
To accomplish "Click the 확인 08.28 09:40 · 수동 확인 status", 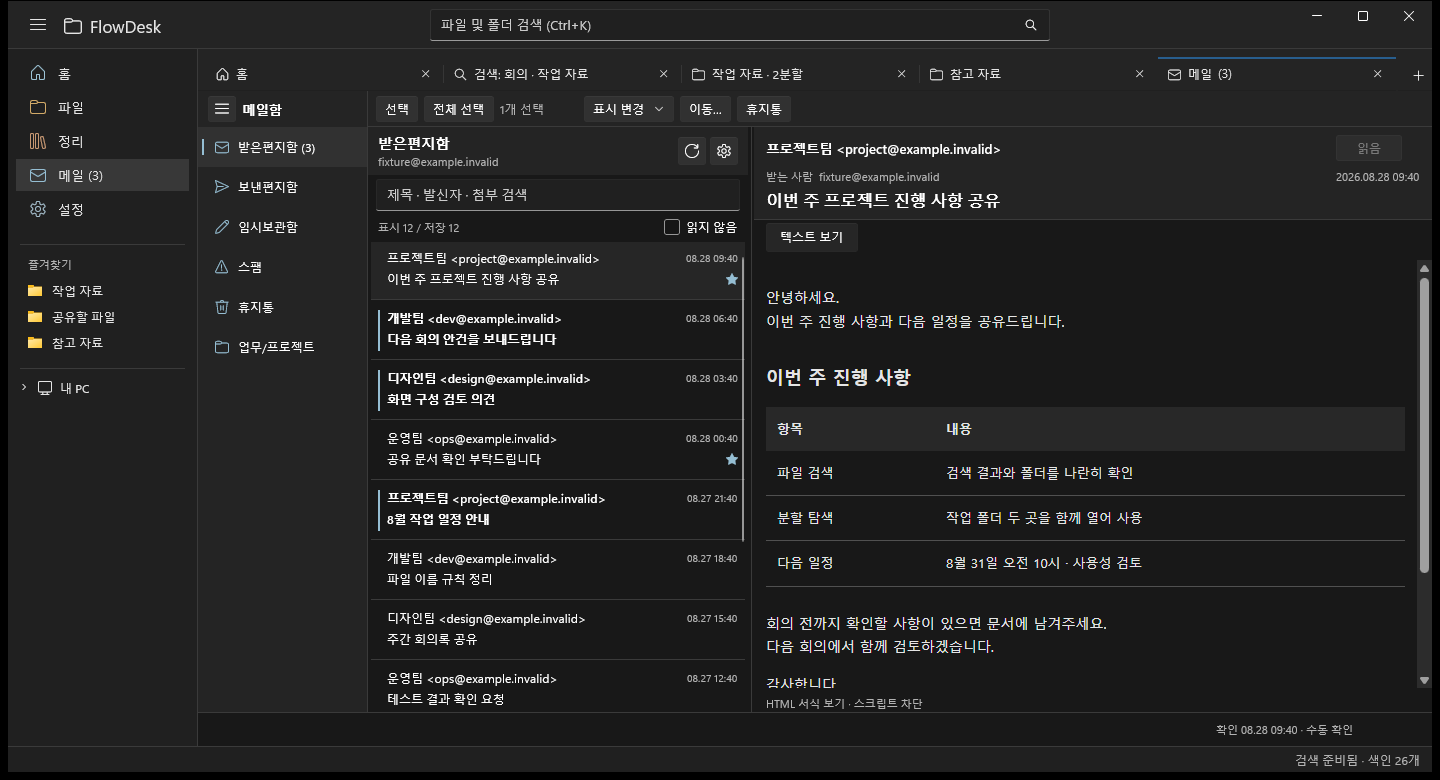I will [1284, 730].
